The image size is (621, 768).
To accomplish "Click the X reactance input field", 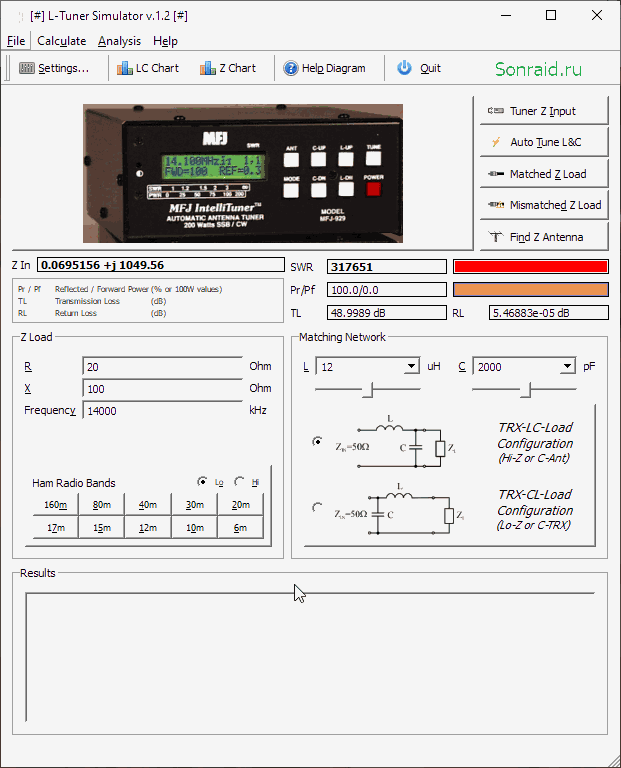I will 163,389.
